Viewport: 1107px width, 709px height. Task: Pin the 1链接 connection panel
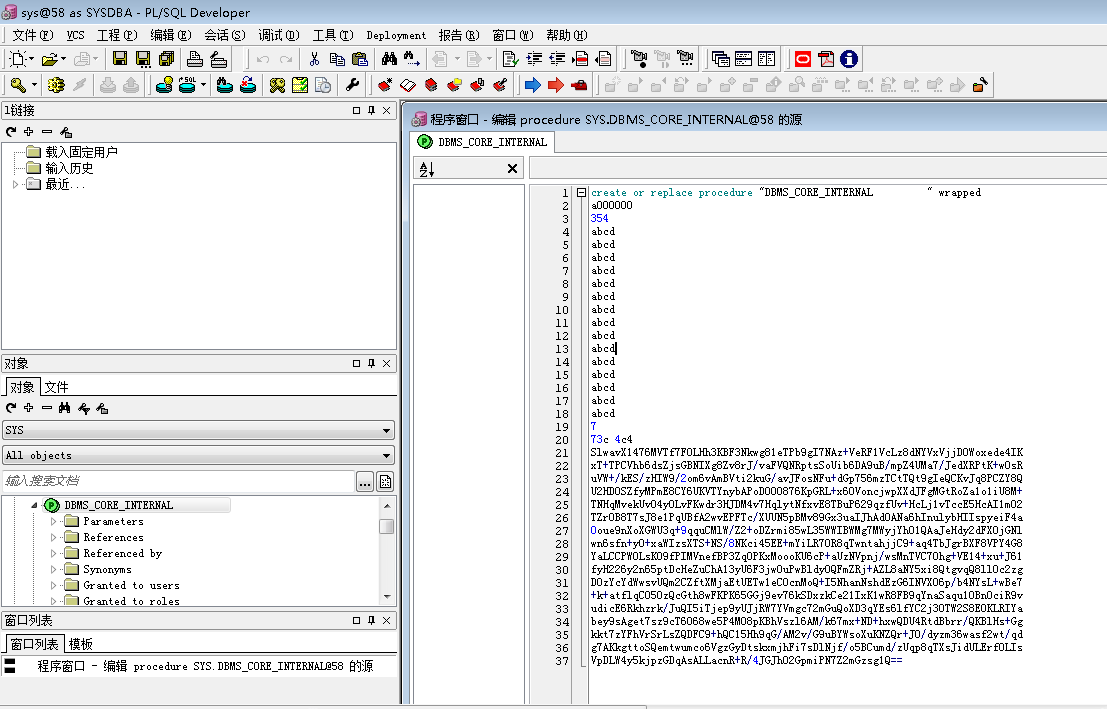pyautogui.click(x=371, y=111)
